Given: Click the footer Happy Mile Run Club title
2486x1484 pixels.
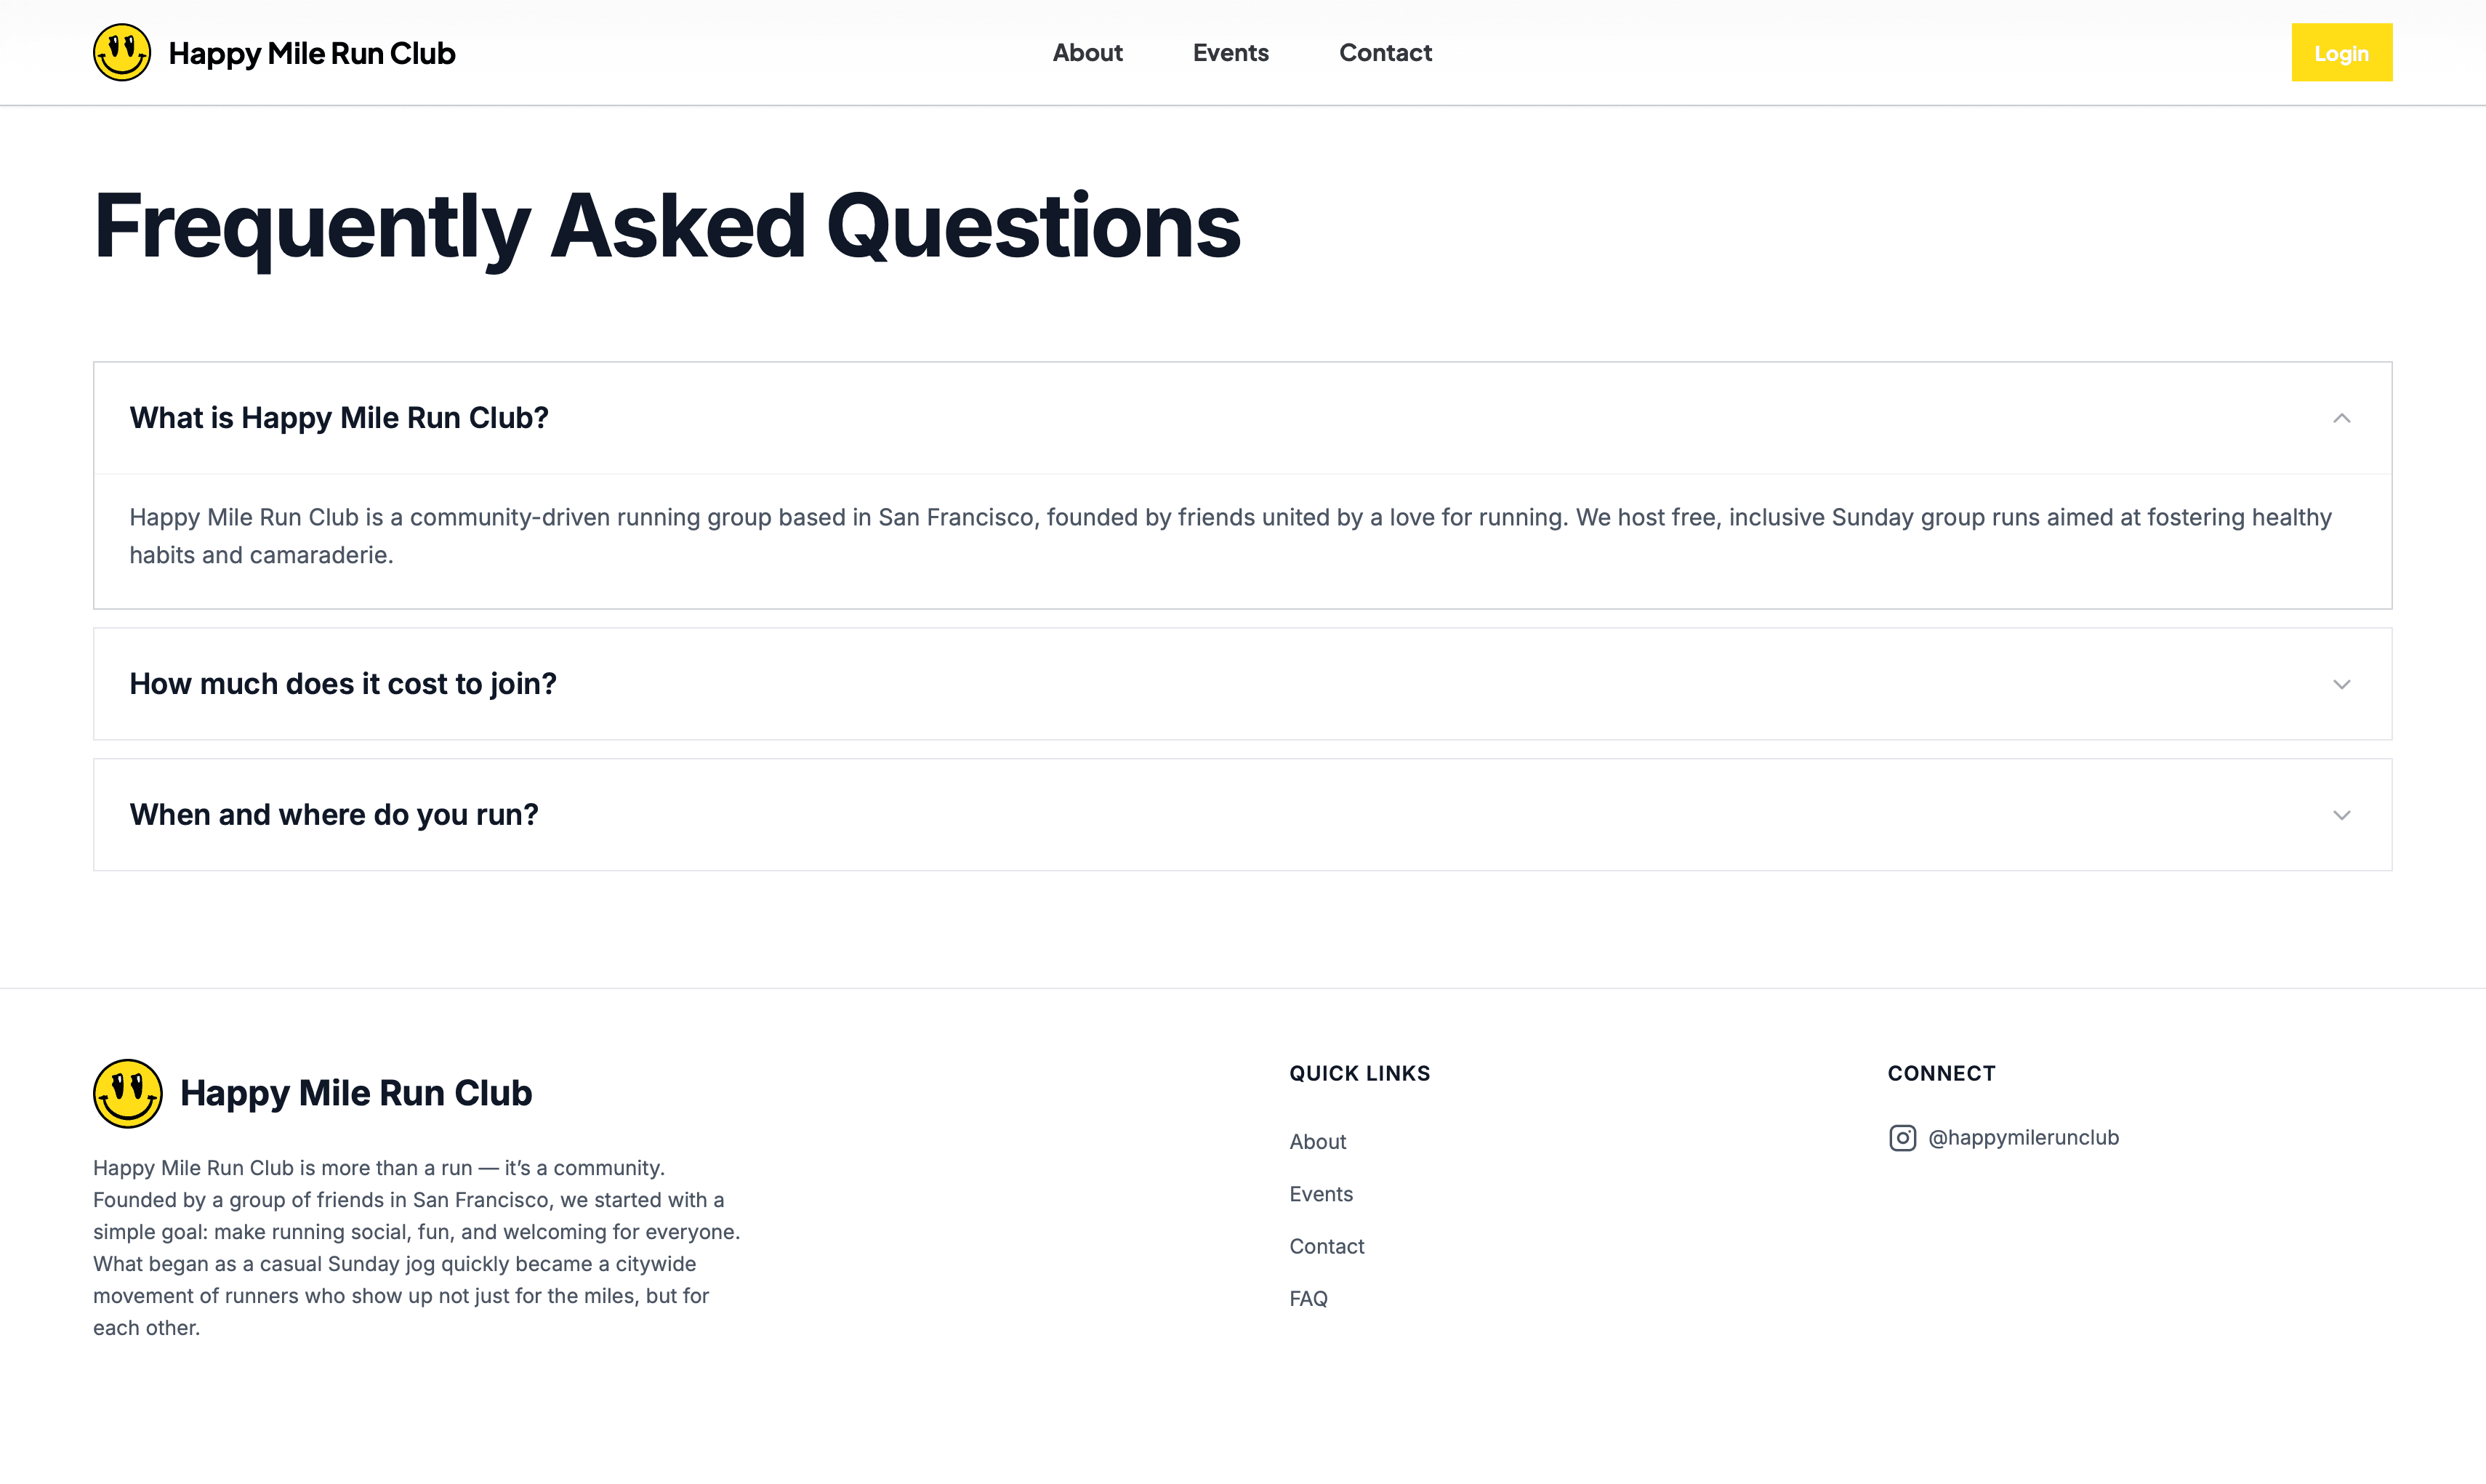Looking at the screenshot, I should [356, 1093].
